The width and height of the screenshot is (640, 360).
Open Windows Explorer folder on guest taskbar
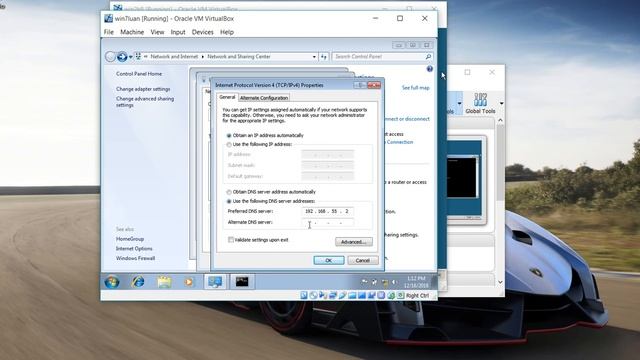pos(164,282)
